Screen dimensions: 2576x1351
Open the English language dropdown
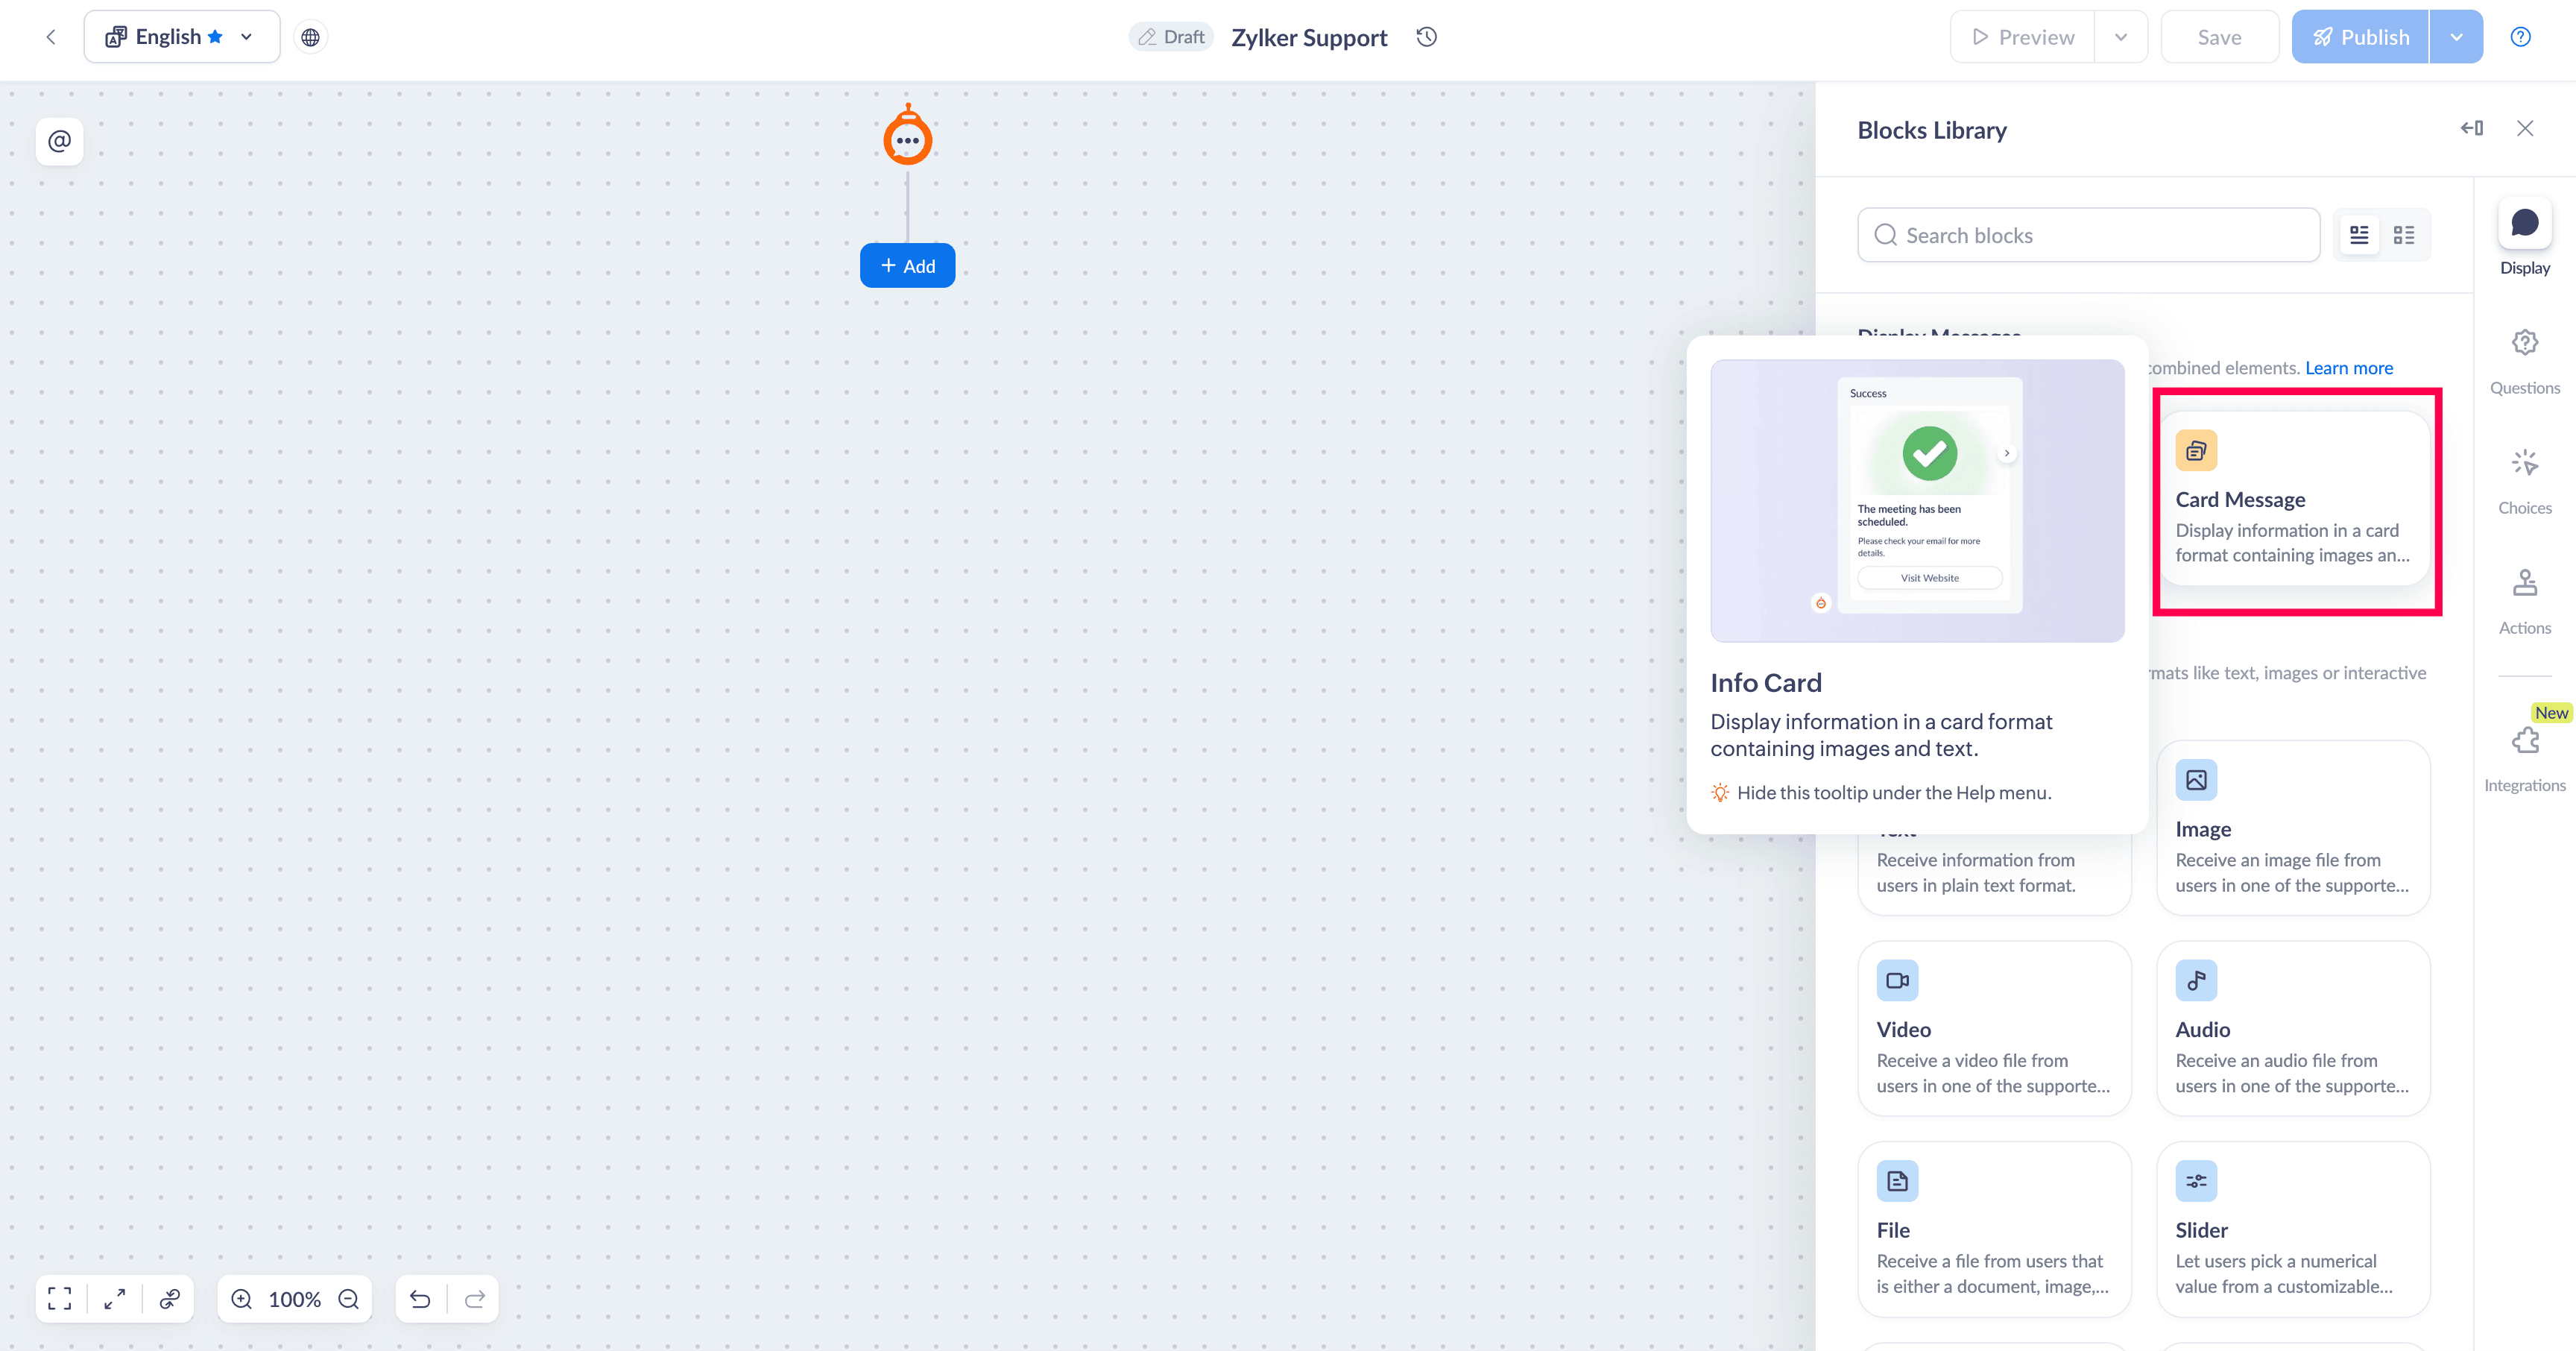182,37
